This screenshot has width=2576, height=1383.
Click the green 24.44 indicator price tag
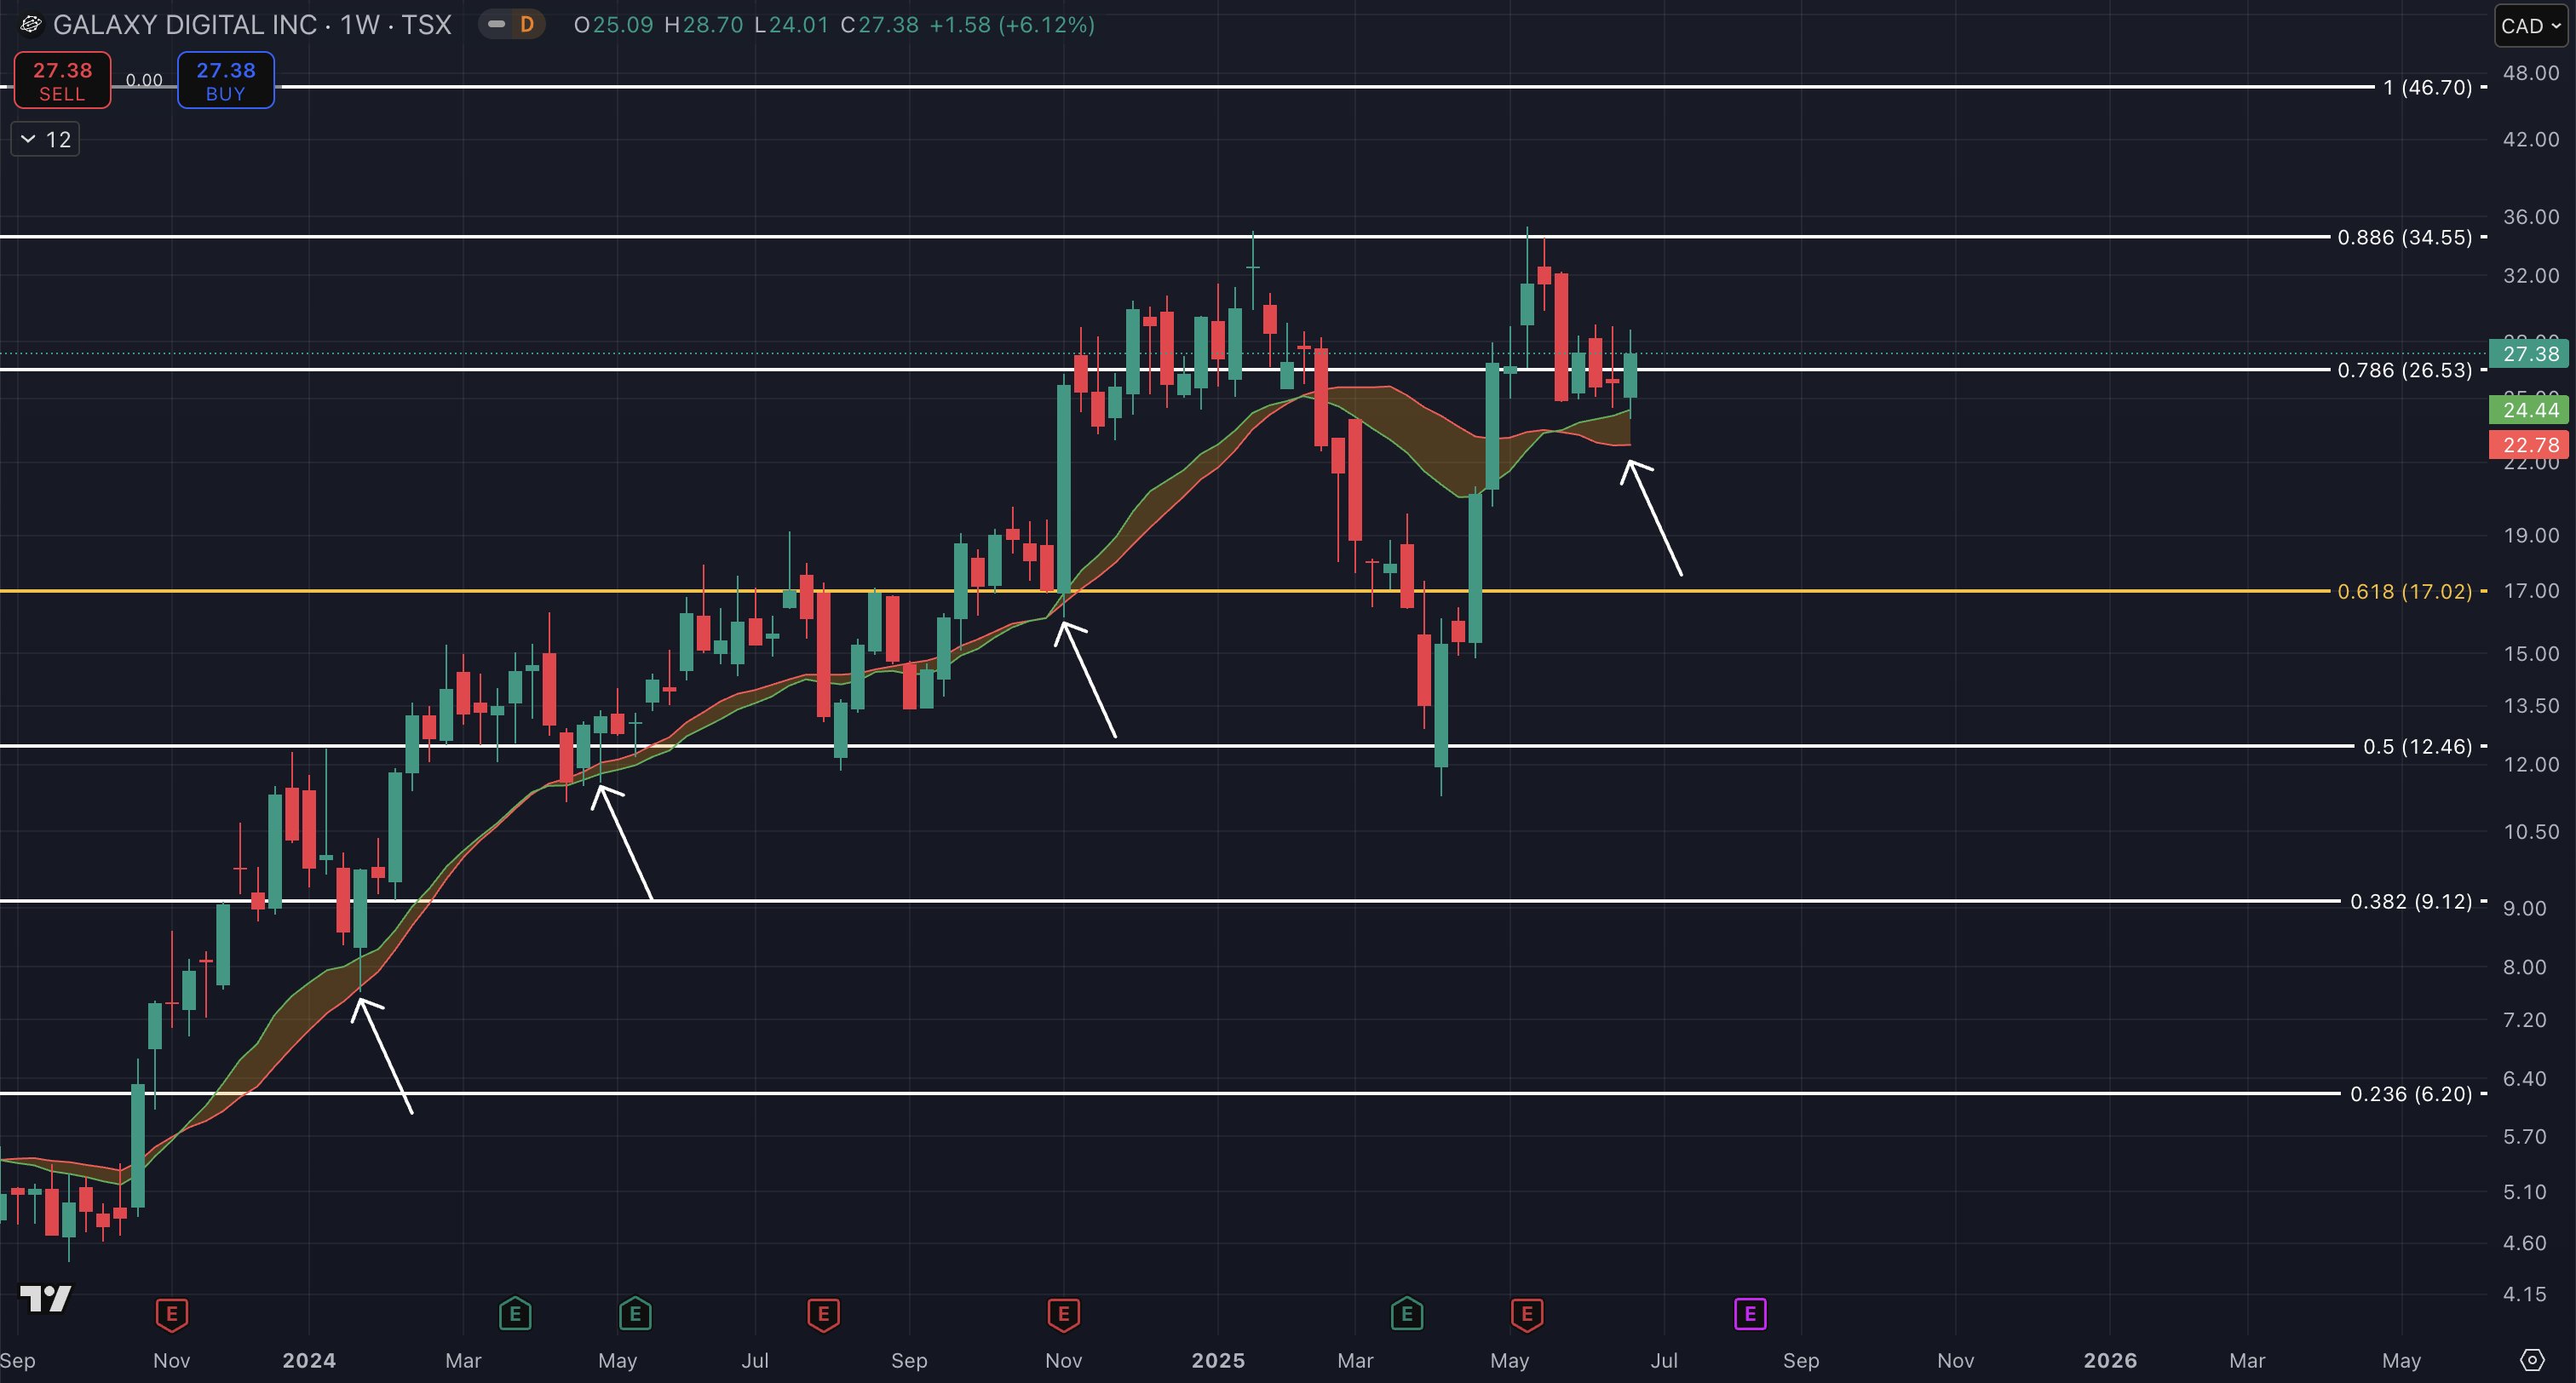click(2529, 410)
